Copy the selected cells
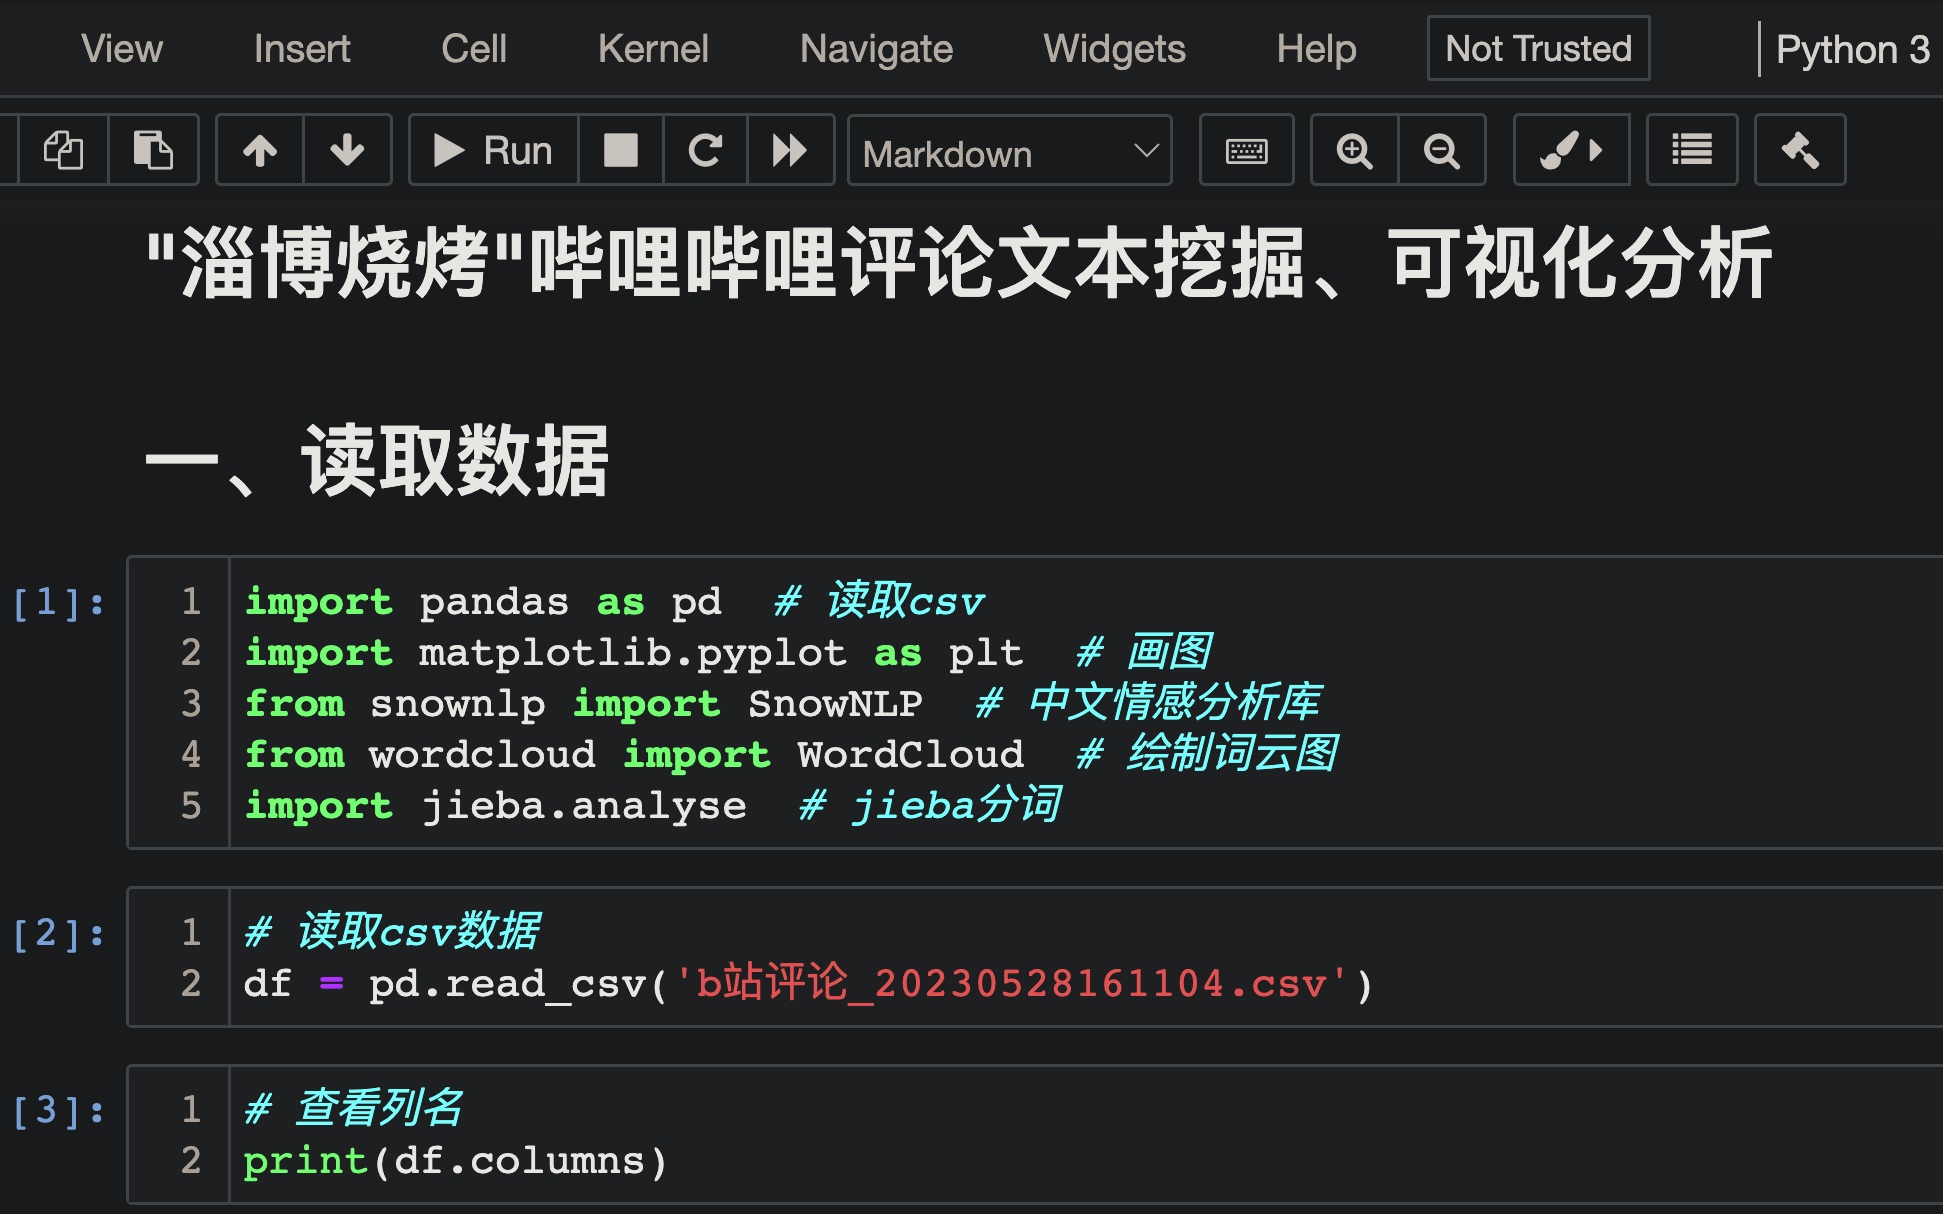The image size is (1943, 1214). click(62, 150)
